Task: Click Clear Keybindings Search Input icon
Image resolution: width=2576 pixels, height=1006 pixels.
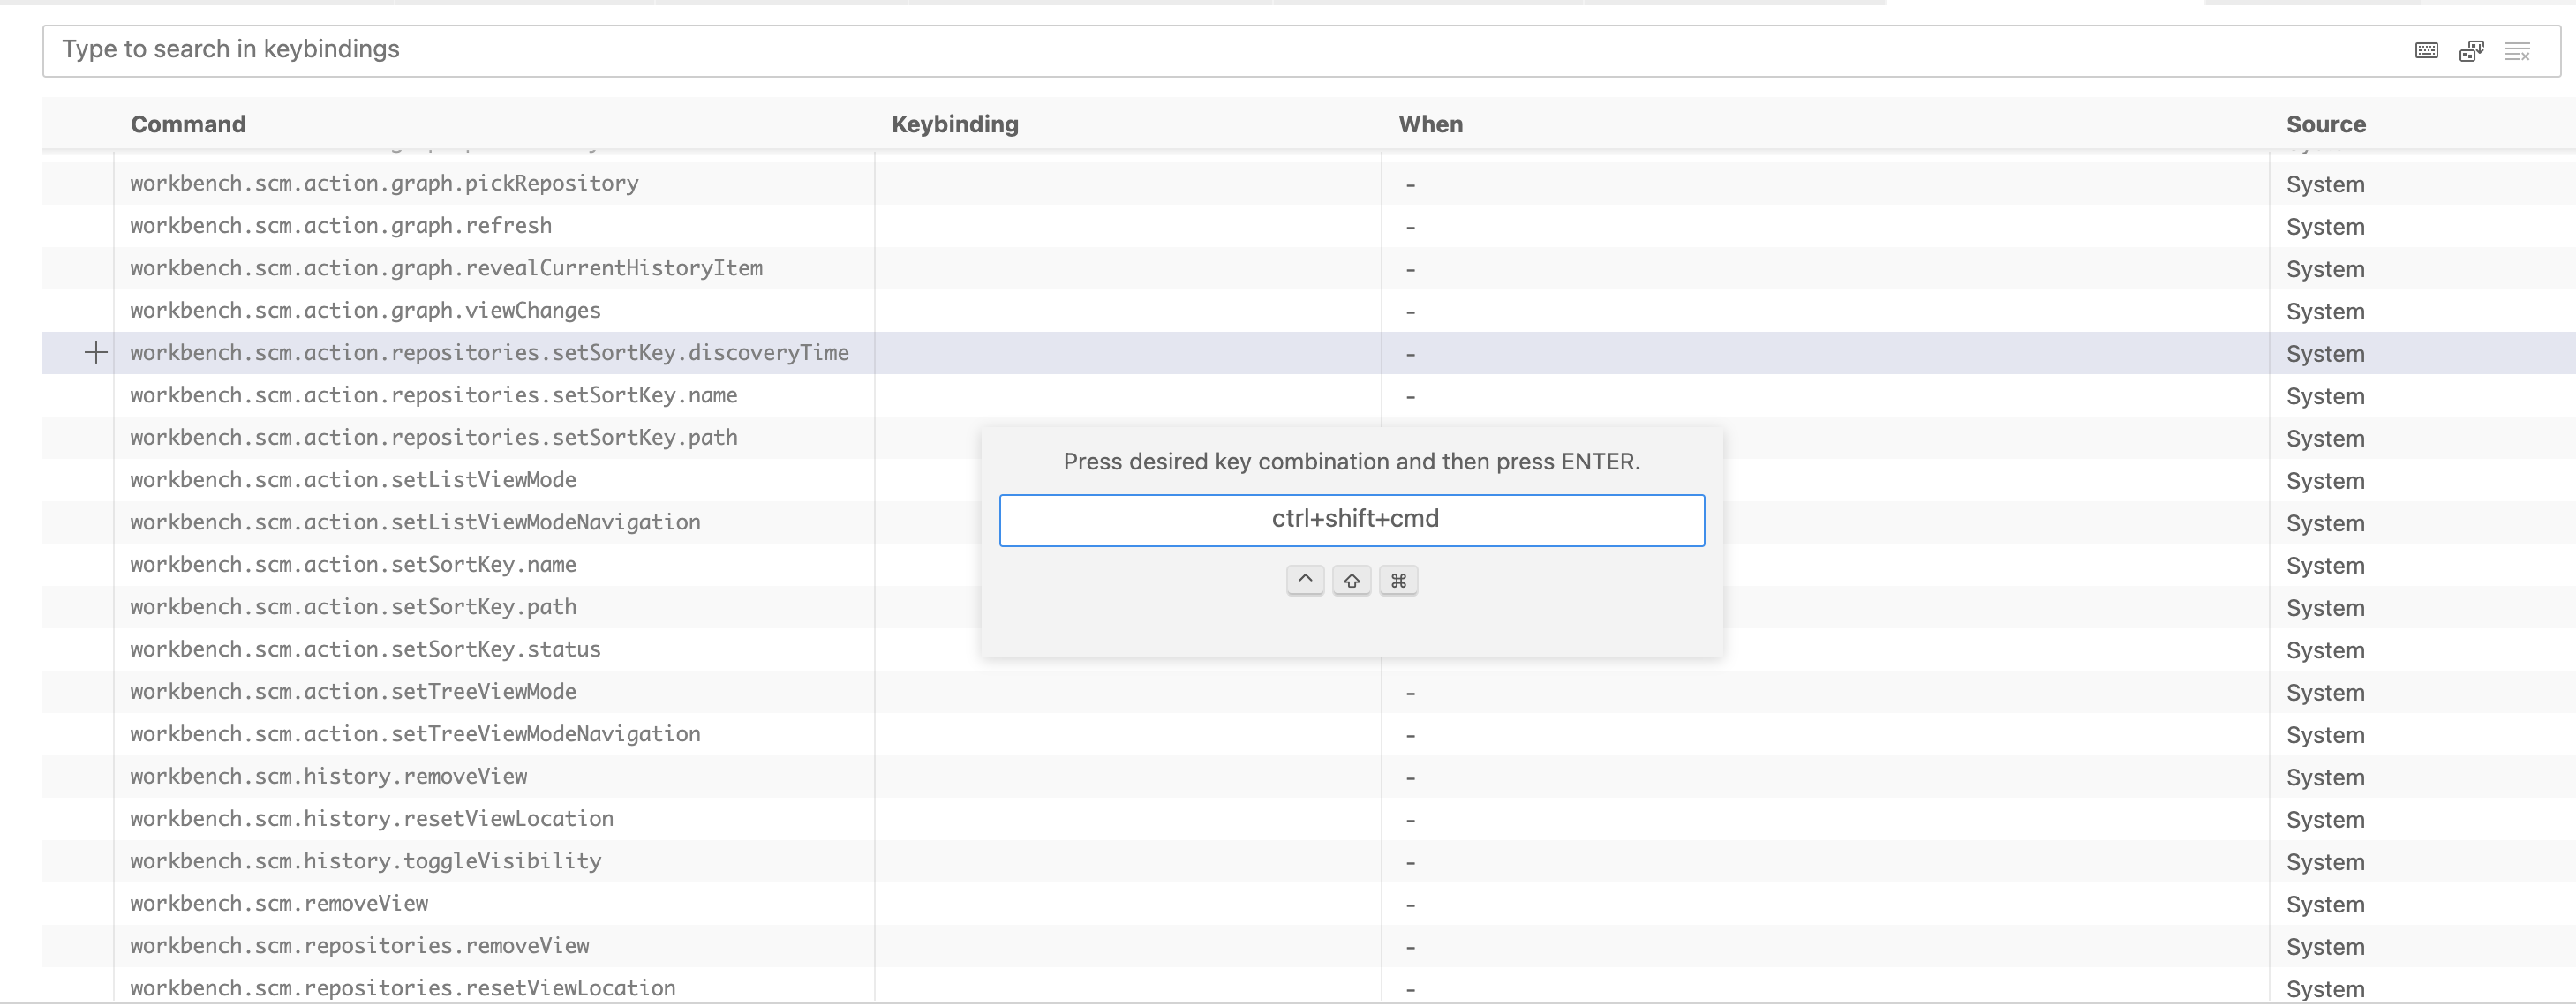Action: pos(2517,51)
